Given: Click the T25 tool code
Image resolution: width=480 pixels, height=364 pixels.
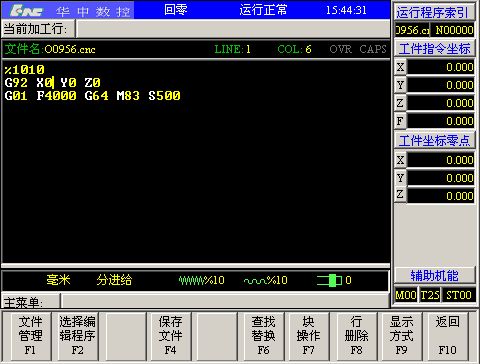Looking at the screenshot, I should [430, 295].
